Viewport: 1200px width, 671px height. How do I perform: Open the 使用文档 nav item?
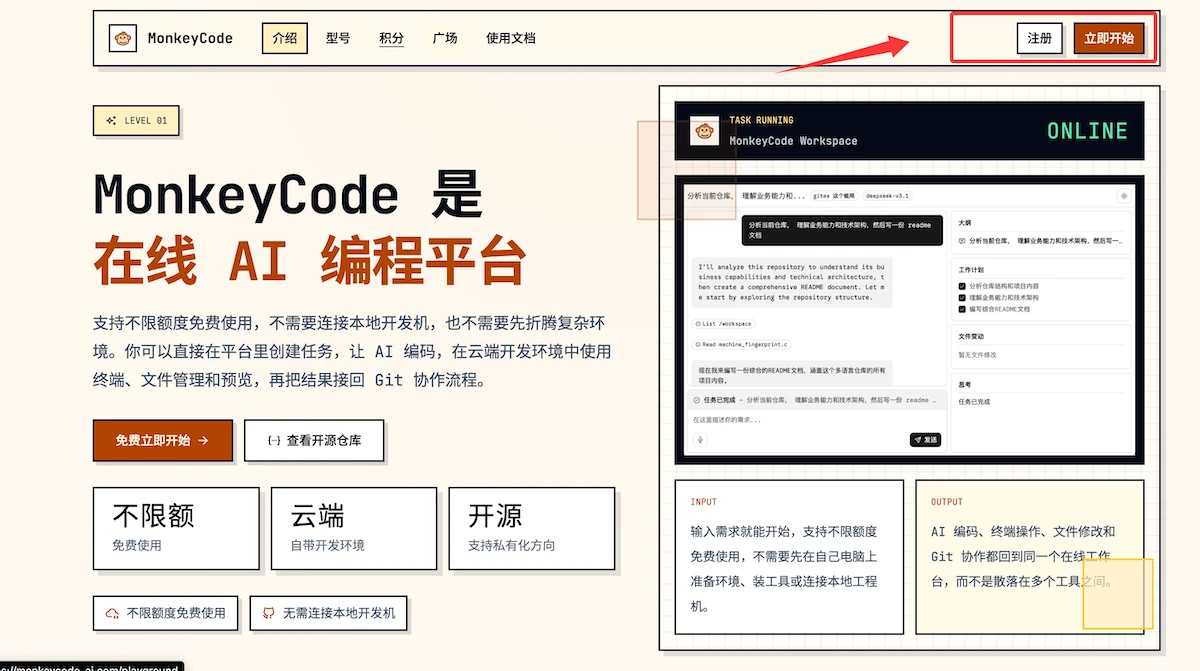pyautogui.click(x=511, y=38)
